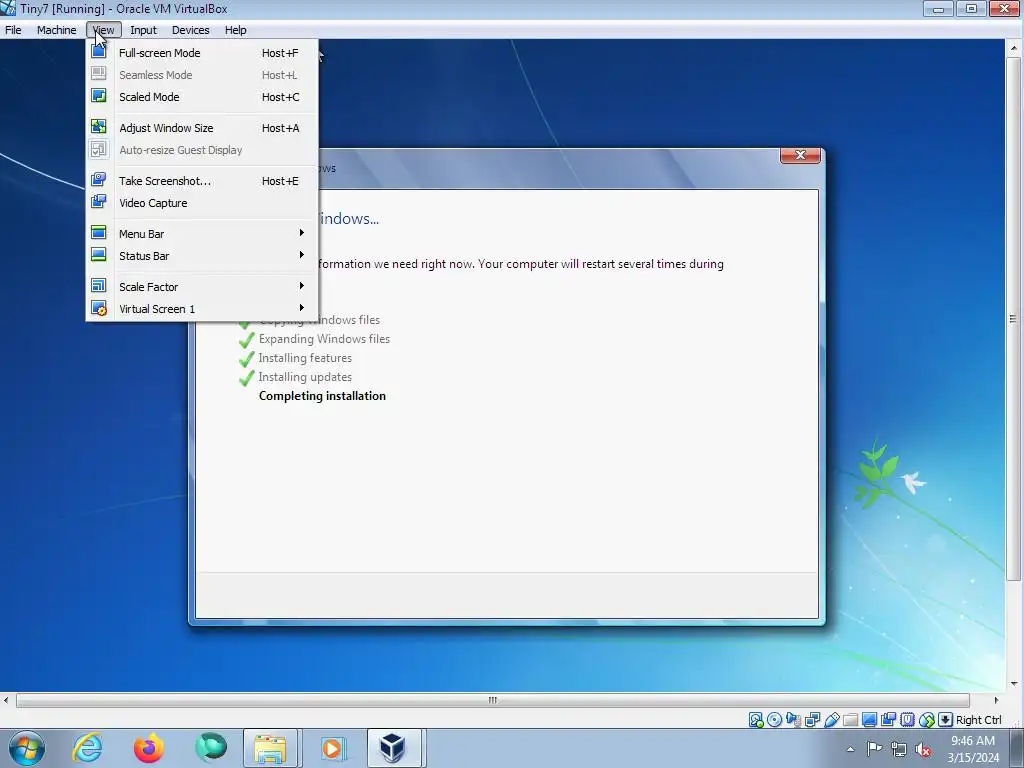Viewport: 1024px width, 768px height.
Task: Click the shared folders indicator icon
Action: coord(850,720)
